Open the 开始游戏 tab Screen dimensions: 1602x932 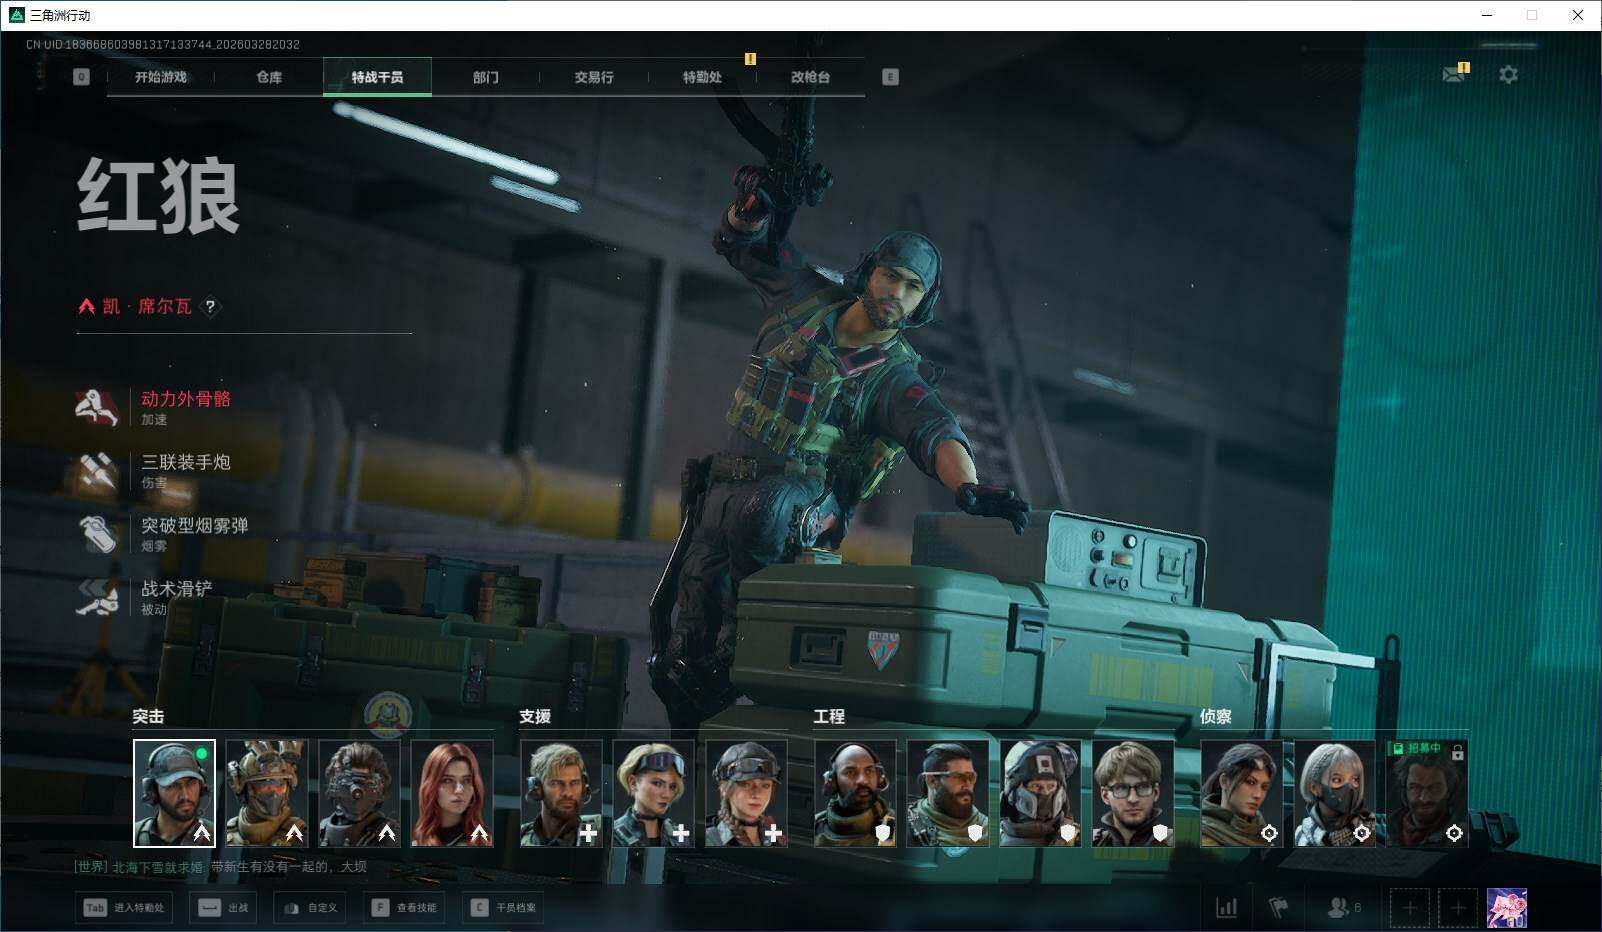161,77
